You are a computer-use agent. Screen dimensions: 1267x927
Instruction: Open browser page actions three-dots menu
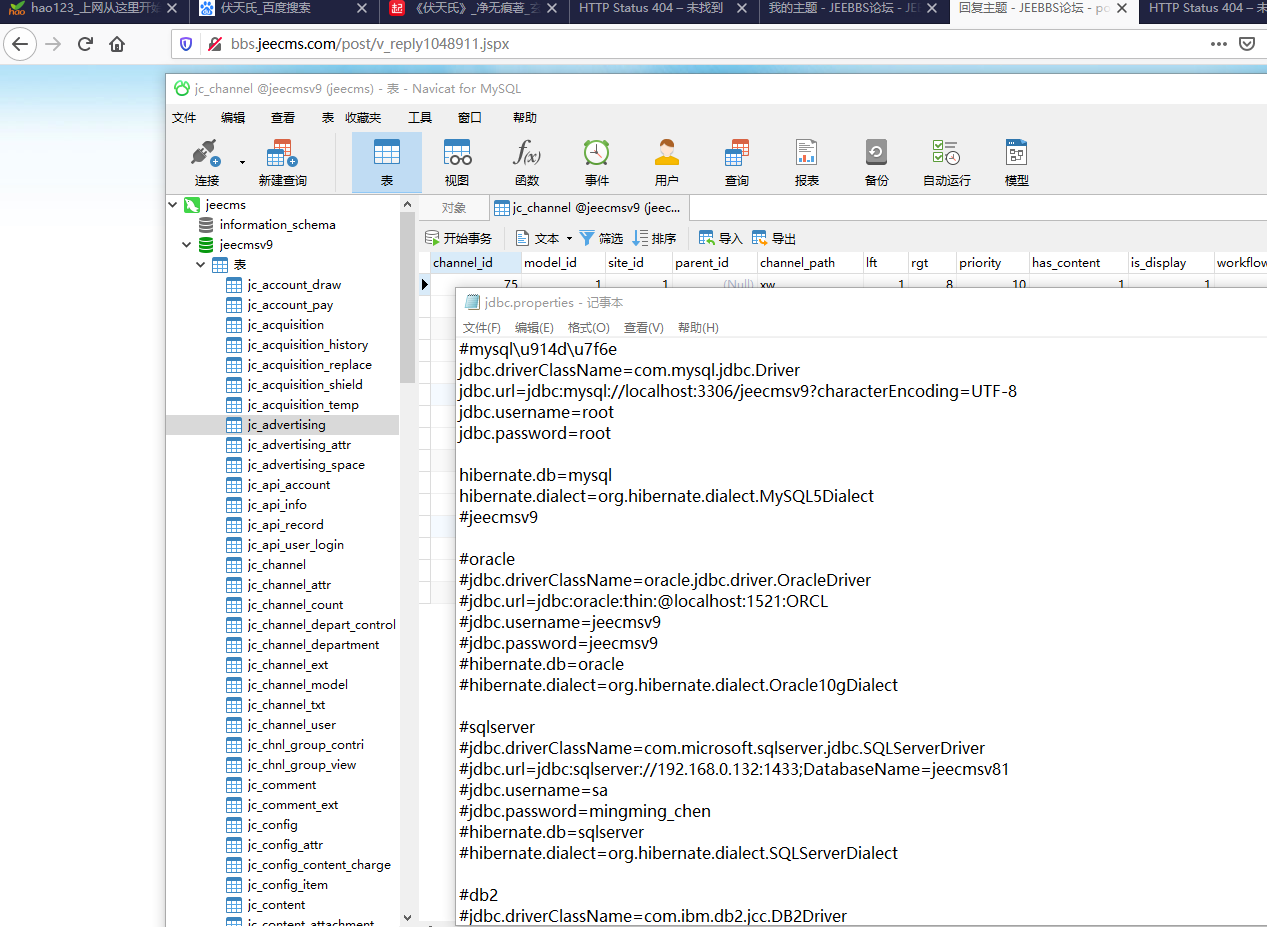click(1218, 44)
